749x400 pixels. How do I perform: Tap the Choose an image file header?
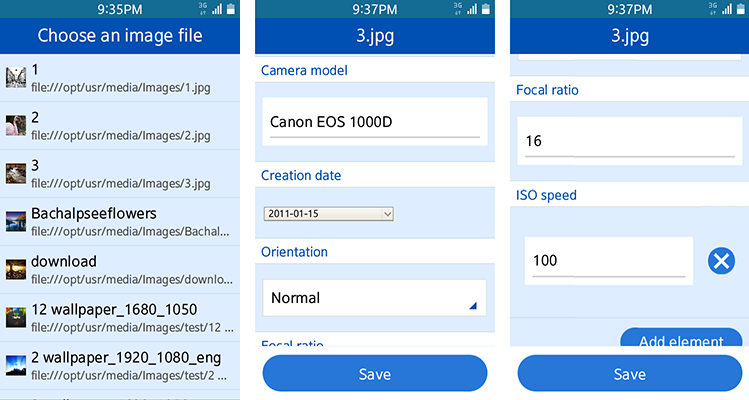click(x=120, y=36)
